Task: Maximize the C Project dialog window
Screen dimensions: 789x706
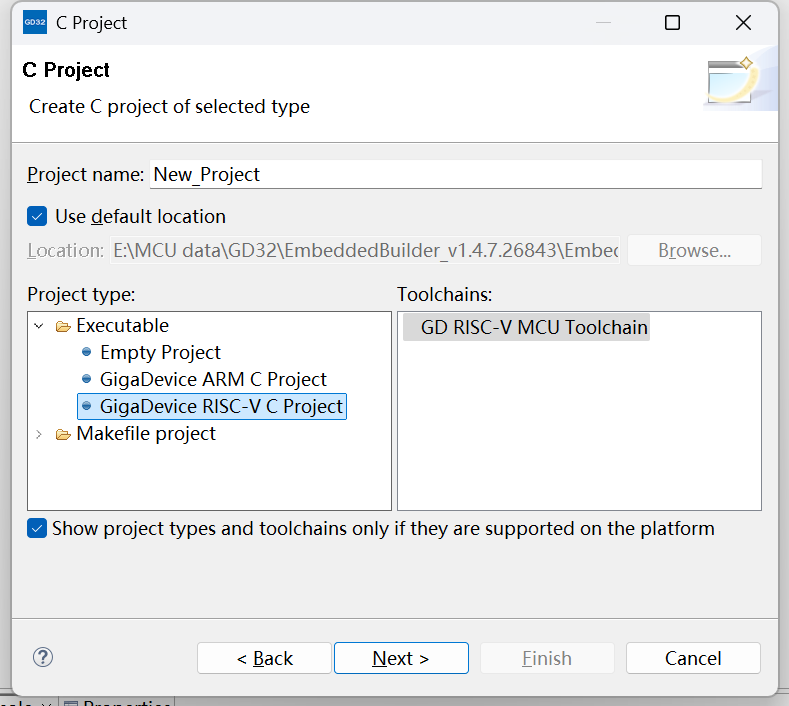Action: (672, 22)
